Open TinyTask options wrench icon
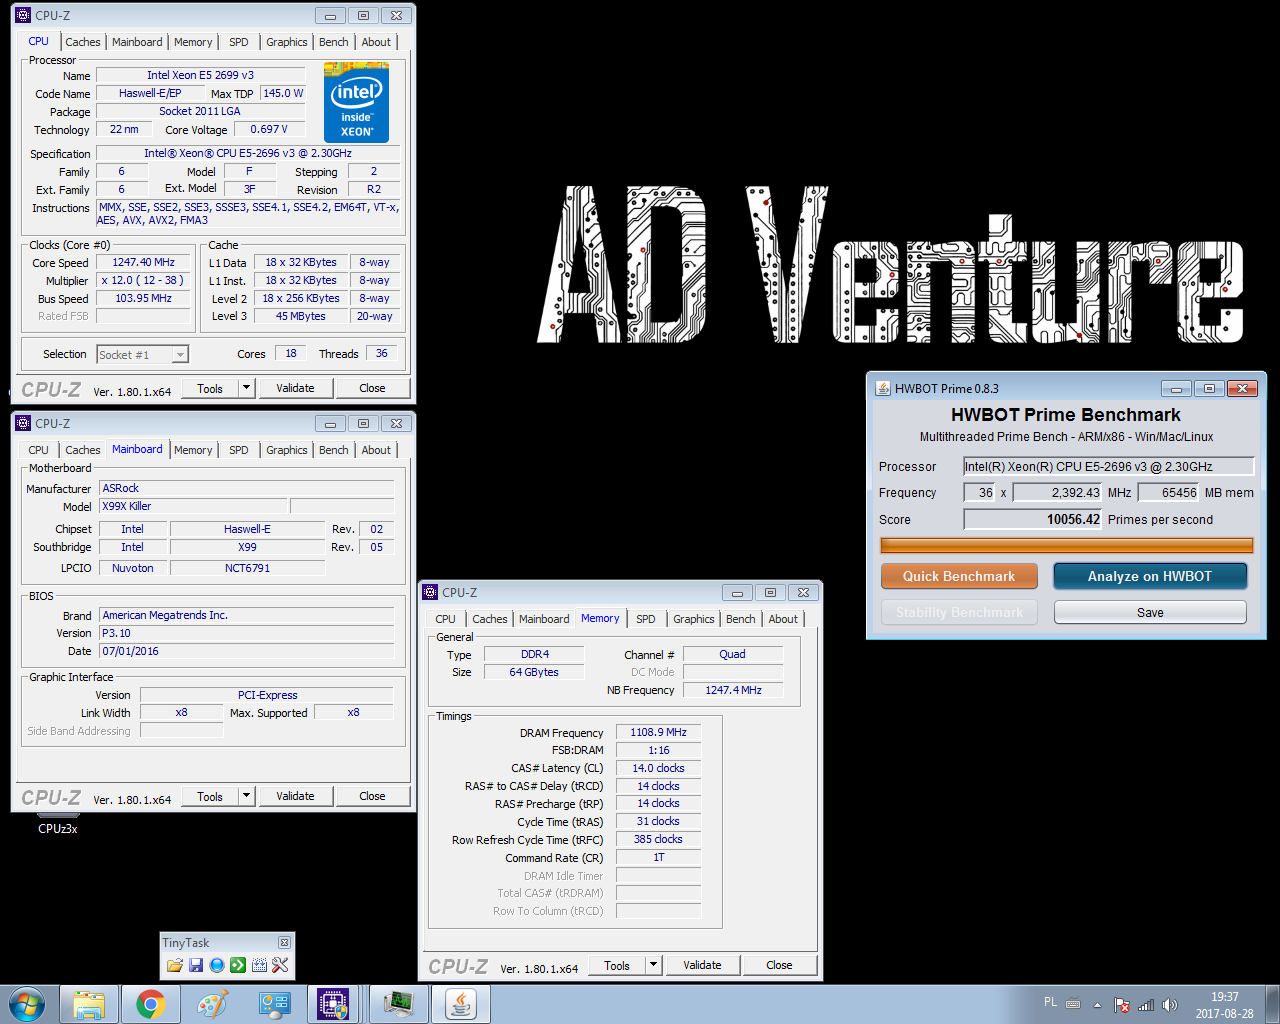Viewport: 1280px width, 1024px height. tap(280, 965)
